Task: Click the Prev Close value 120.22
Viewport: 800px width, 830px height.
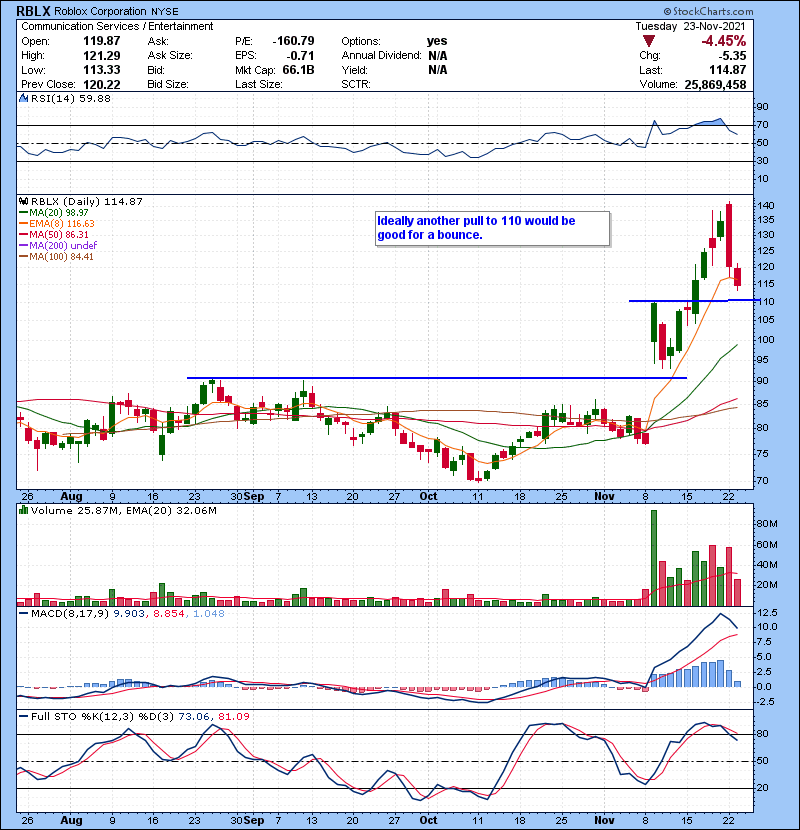Action: pyautogui.click(x=102, y=85)
